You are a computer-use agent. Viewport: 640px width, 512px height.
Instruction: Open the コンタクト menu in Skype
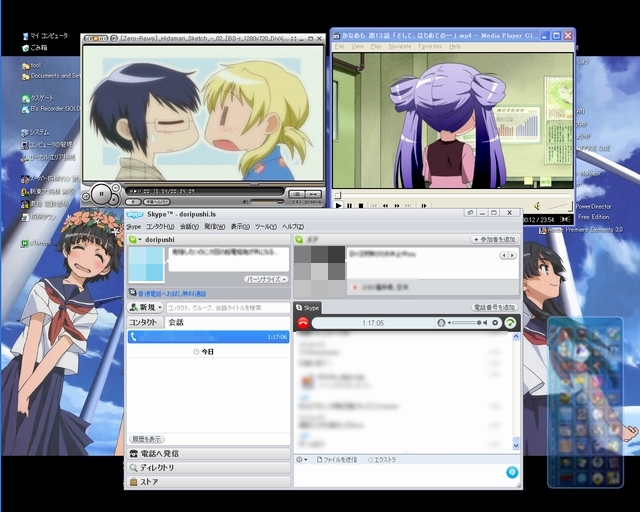160,227
